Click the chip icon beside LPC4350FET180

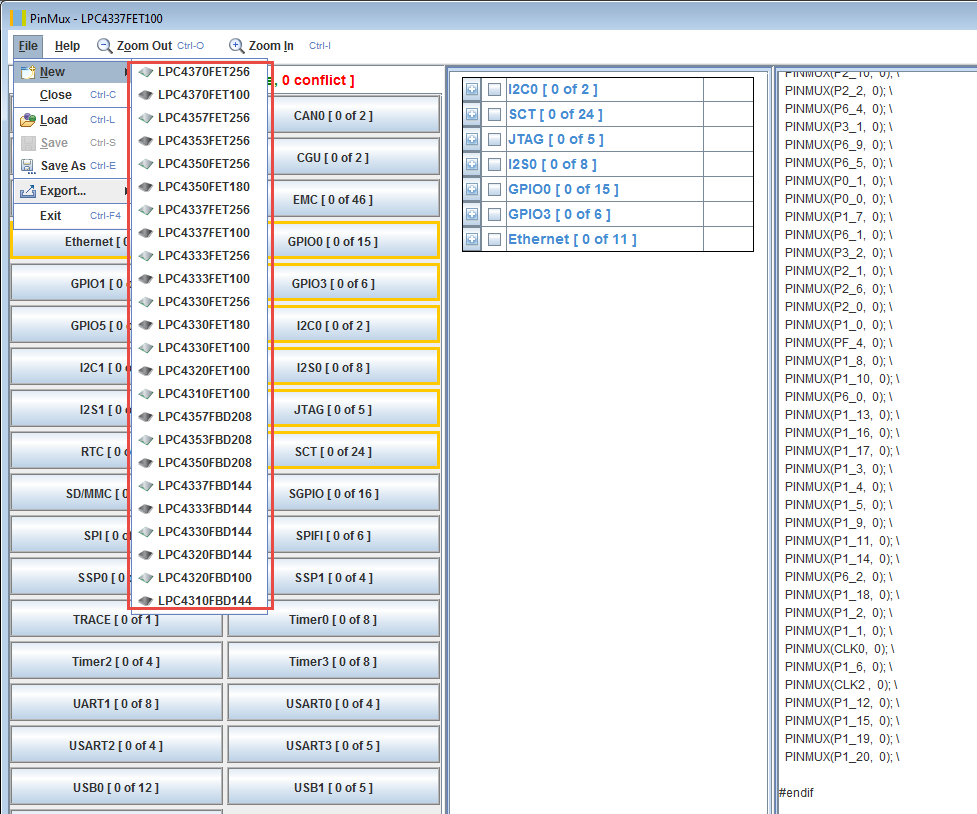click(146, 187)
